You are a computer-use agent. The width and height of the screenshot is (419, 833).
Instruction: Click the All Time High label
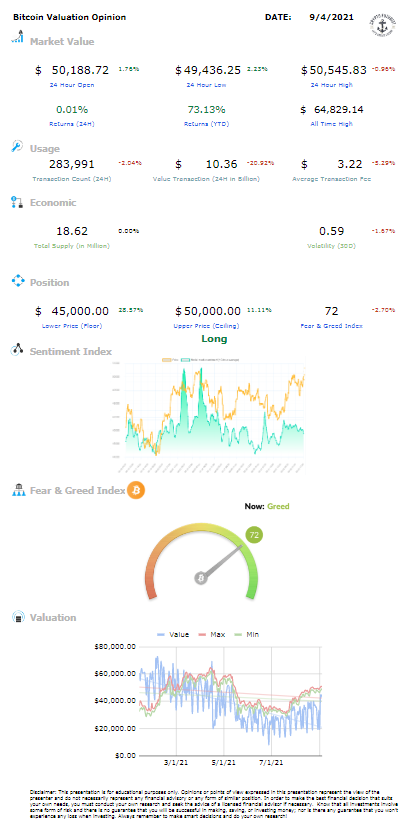click(333, 124)
